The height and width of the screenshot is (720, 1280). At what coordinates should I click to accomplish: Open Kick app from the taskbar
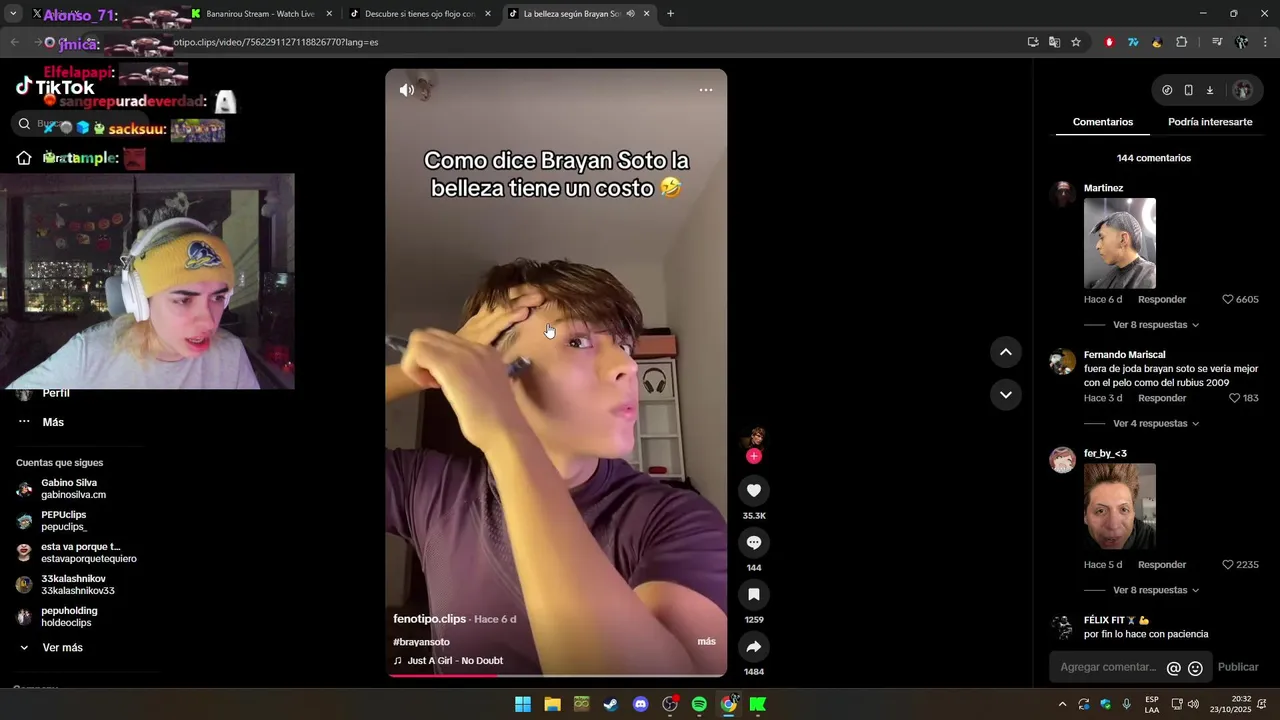758,704
